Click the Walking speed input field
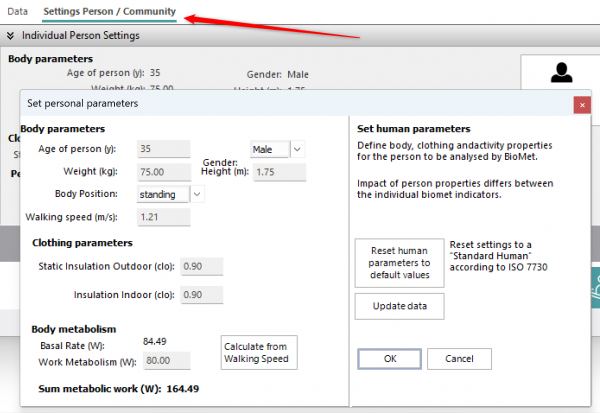This screenshot has height=413, width=600. (x=164, y=217)
